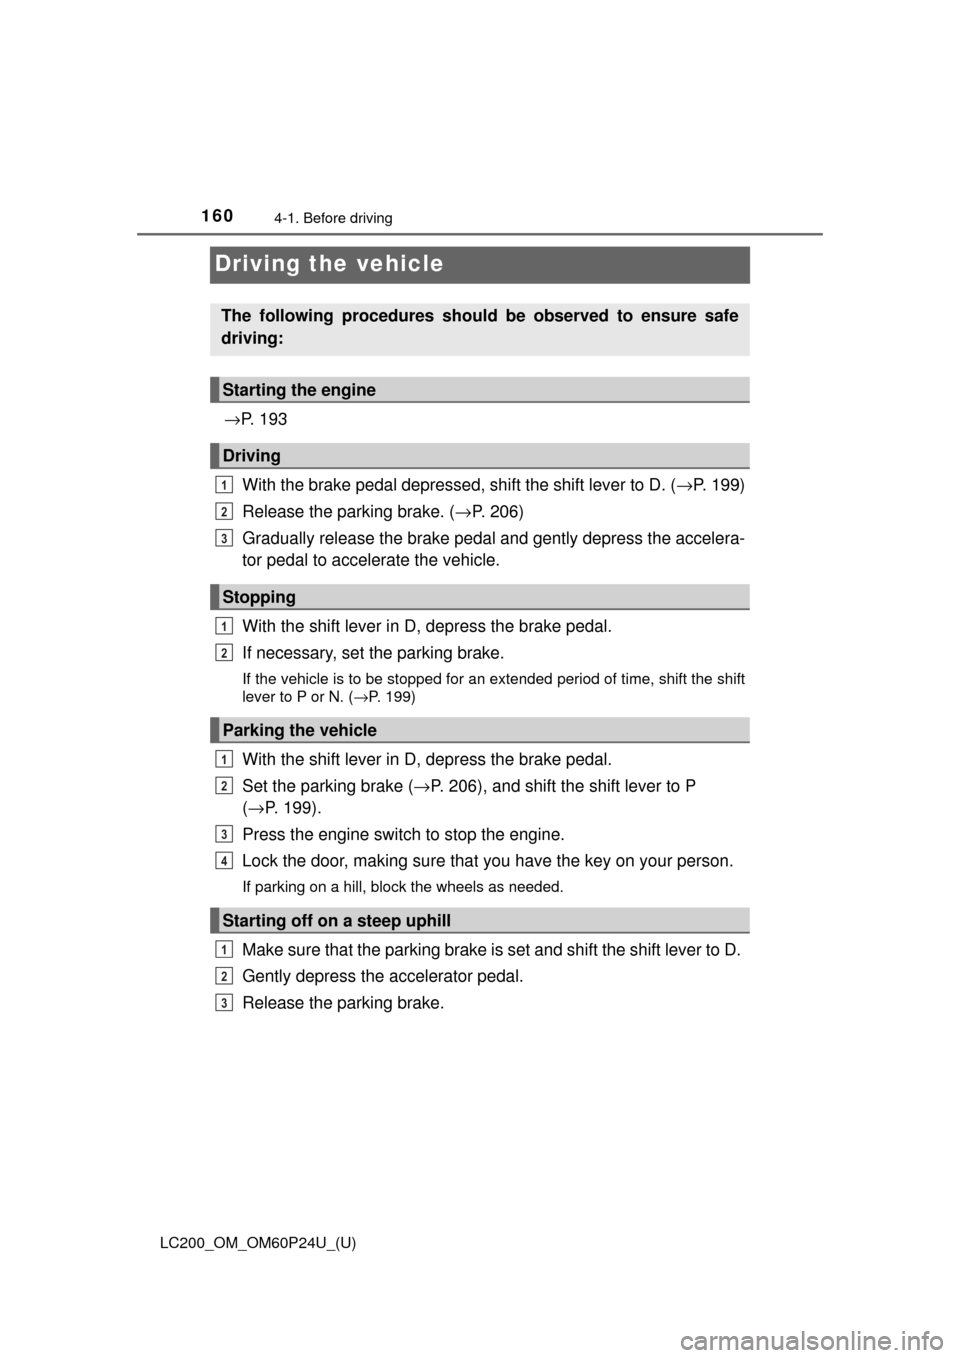The height and width of the screenshot is (1358, 960).
Task: Click step number 3 box under Driving
Action: pyautogui.click(x=224, y=538)
